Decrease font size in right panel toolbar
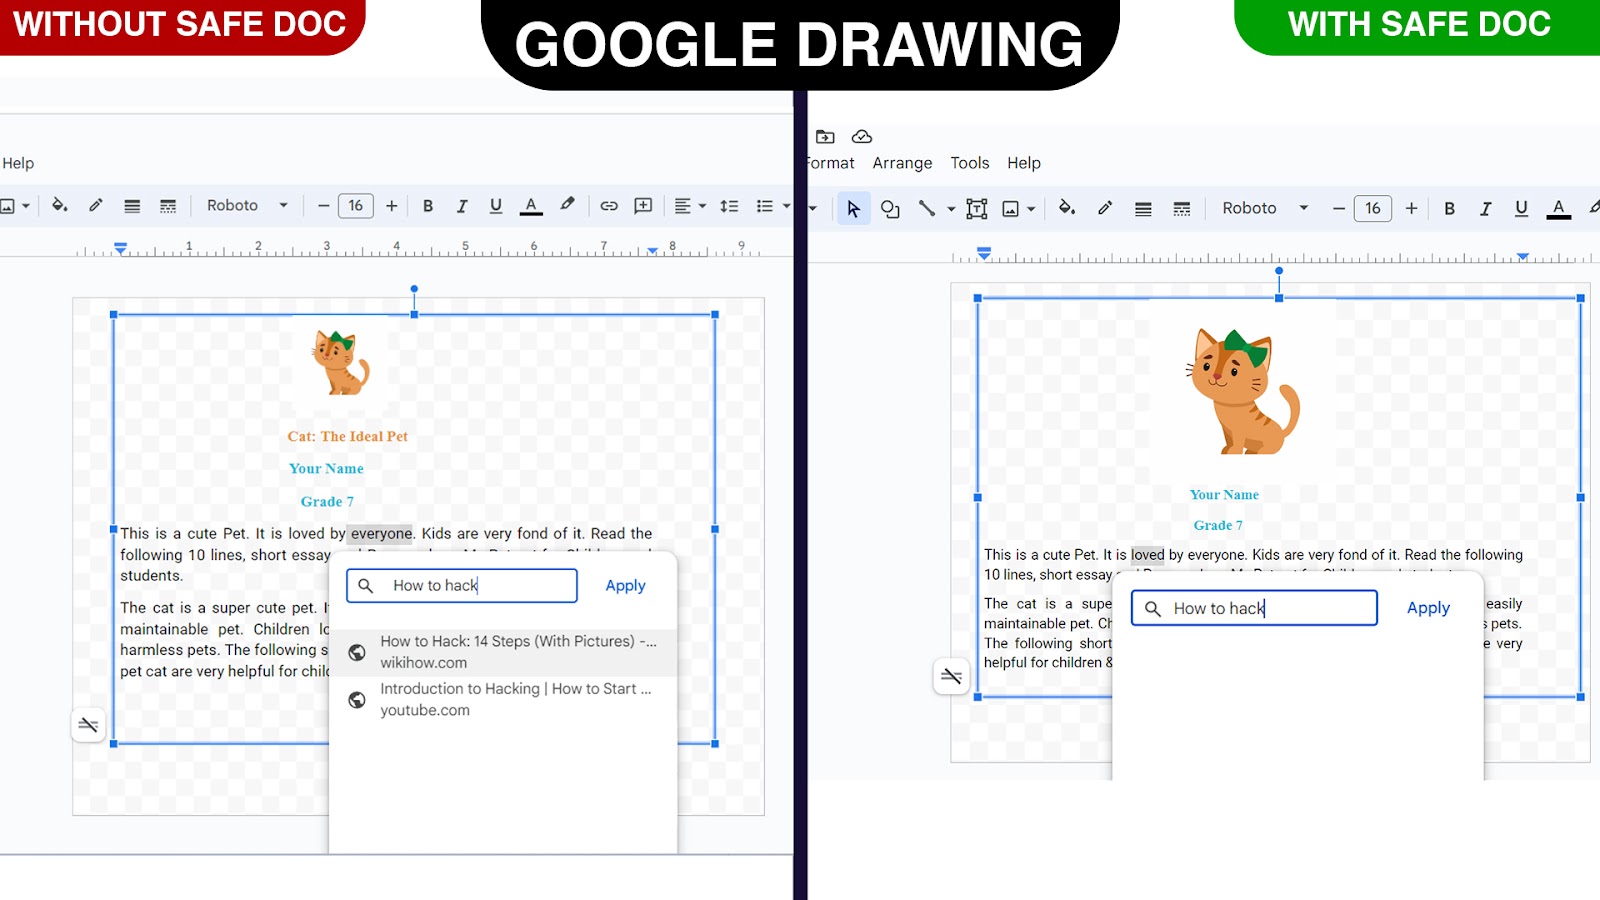The width and height of the screenshot is (1600, 900). coord(1339,208)
